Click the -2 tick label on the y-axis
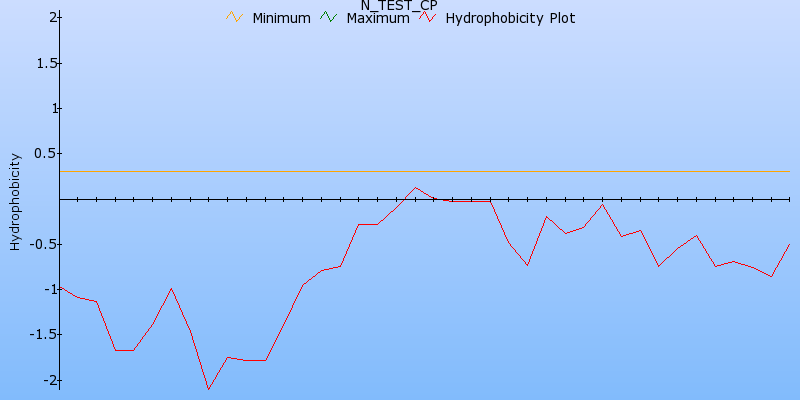The width and height of the screenshot is (800, 400). [50, 380]
